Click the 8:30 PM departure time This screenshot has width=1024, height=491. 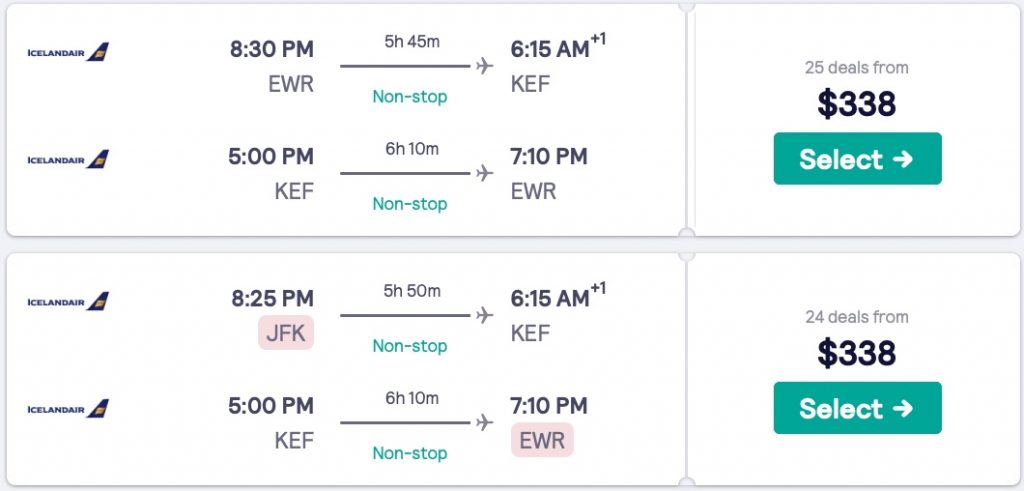point(271,50)
